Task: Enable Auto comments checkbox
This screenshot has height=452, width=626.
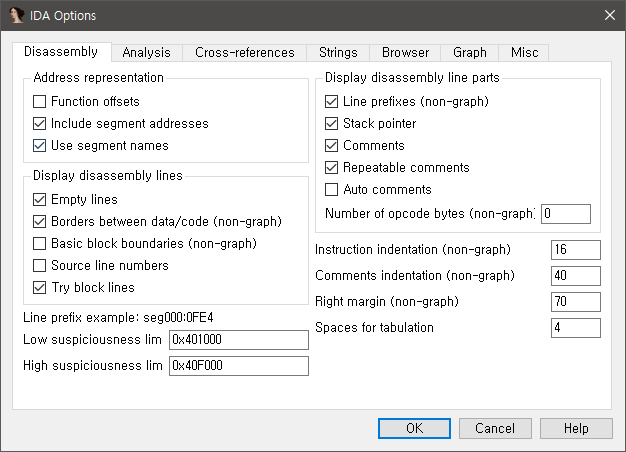Action: click(331, 190)
